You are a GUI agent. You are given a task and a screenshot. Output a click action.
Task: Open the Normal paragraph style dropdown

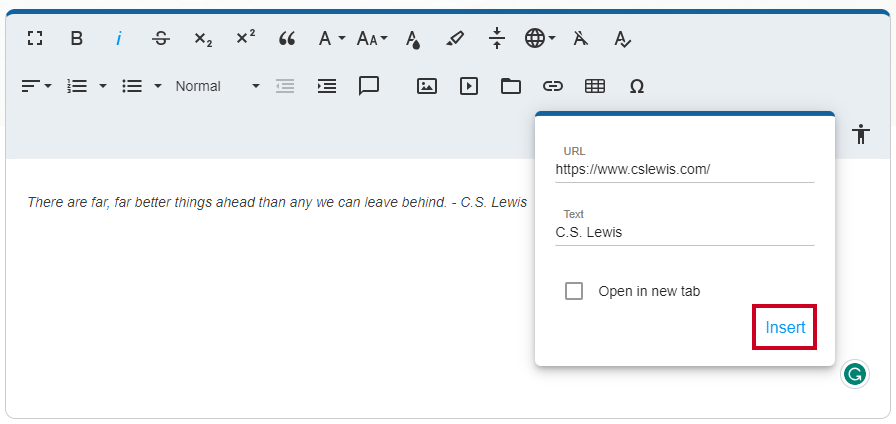(217, 86)
